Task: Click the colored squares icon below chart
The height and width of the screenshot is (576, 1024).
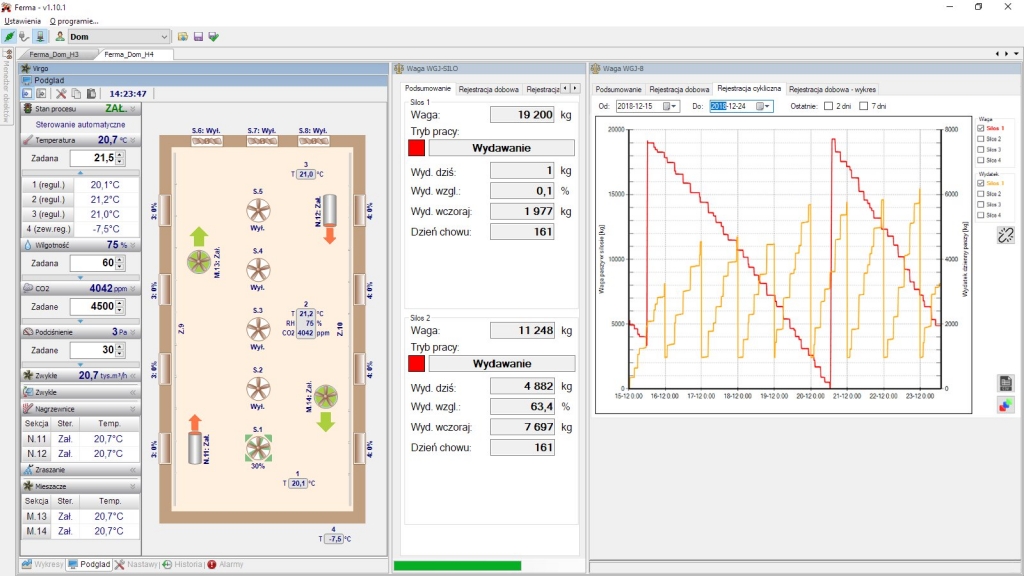Action: [1005, 404]
